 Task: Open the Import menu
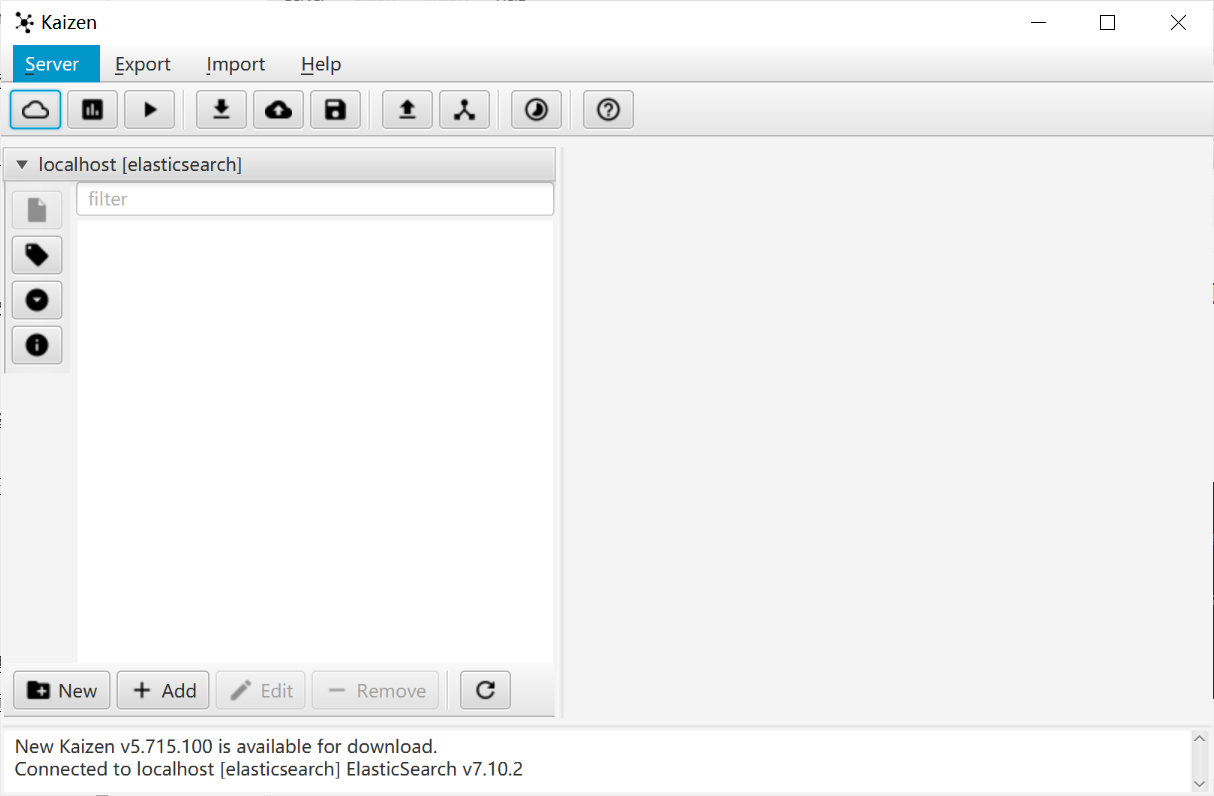tap(236, 64)
